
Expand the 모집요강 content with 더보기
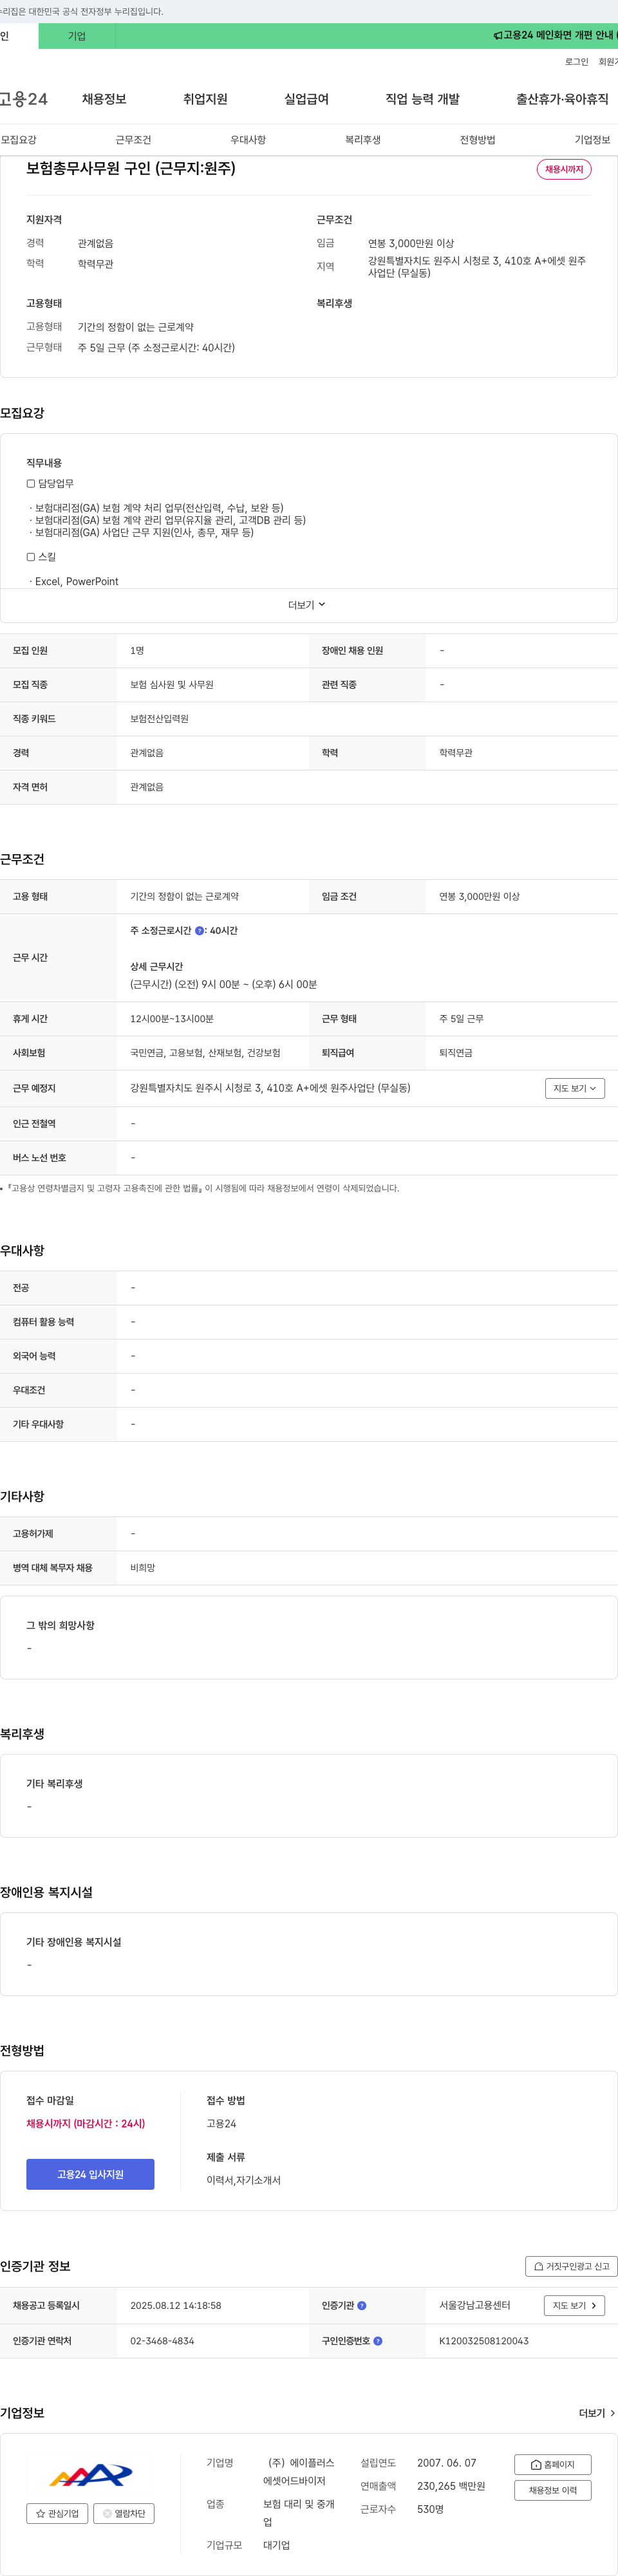308,605
